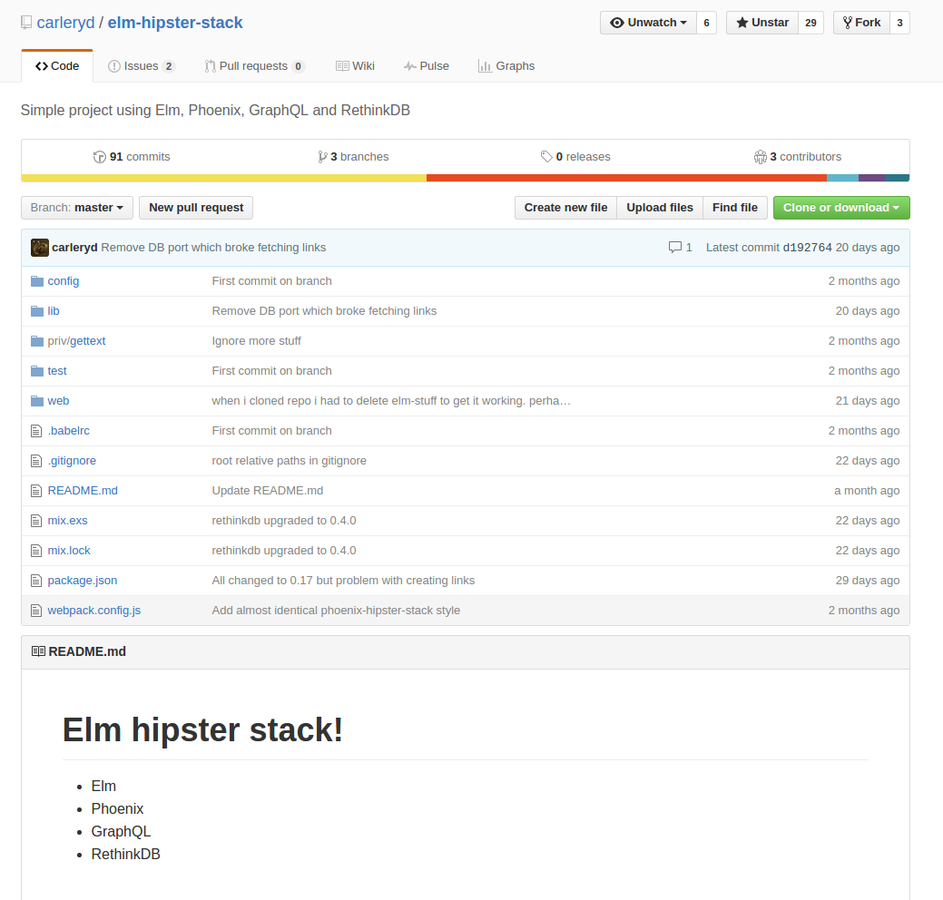
Task: Click the releases tag icon
Action: (546, 157)
